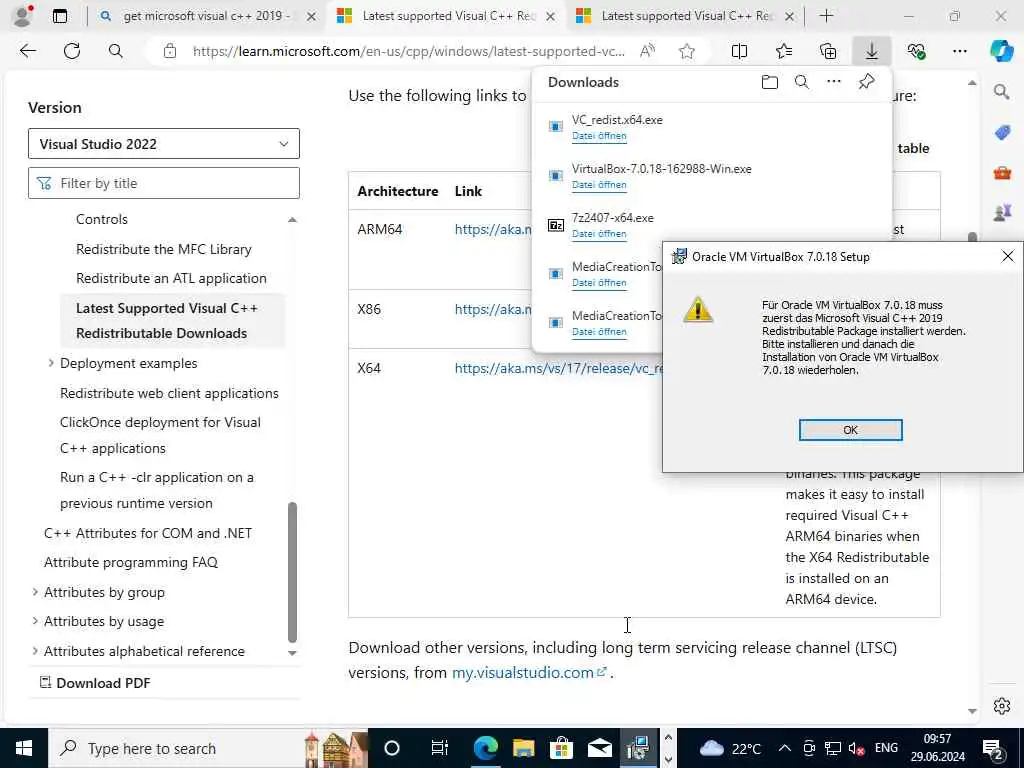This screenshot has height=768, width=1024.
Task: Click the Filter by title field
Action: 164,183
